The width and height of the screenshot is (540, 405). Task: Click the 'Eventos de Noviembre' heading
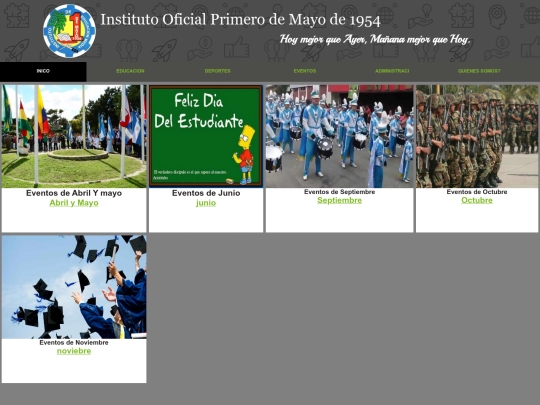74,343
